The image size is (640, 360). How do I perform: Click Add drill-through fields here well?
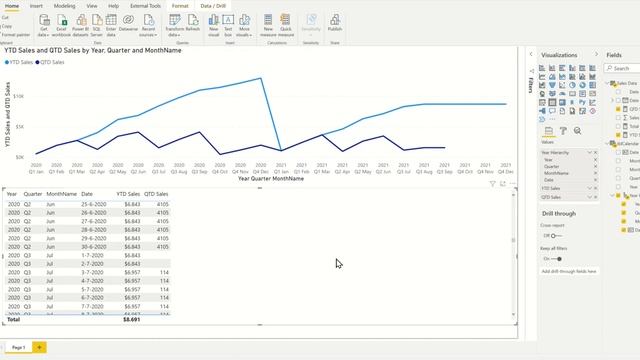pos(569,271)
